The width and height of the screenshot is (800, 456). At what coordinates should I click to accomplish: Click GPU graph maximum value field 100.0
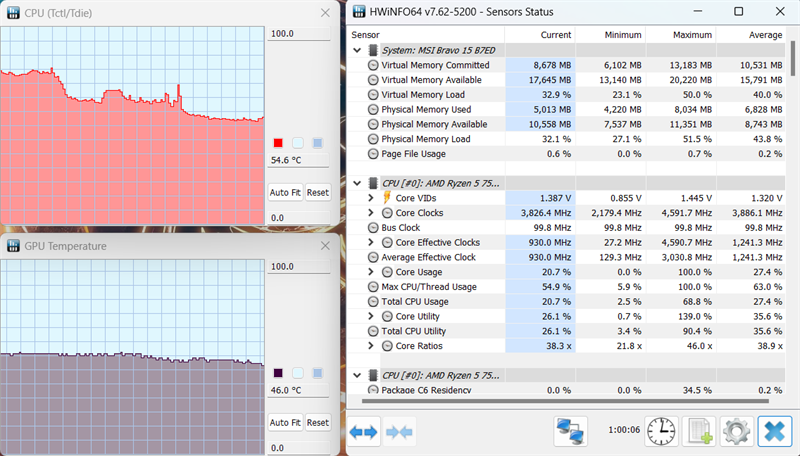[299, 267]
